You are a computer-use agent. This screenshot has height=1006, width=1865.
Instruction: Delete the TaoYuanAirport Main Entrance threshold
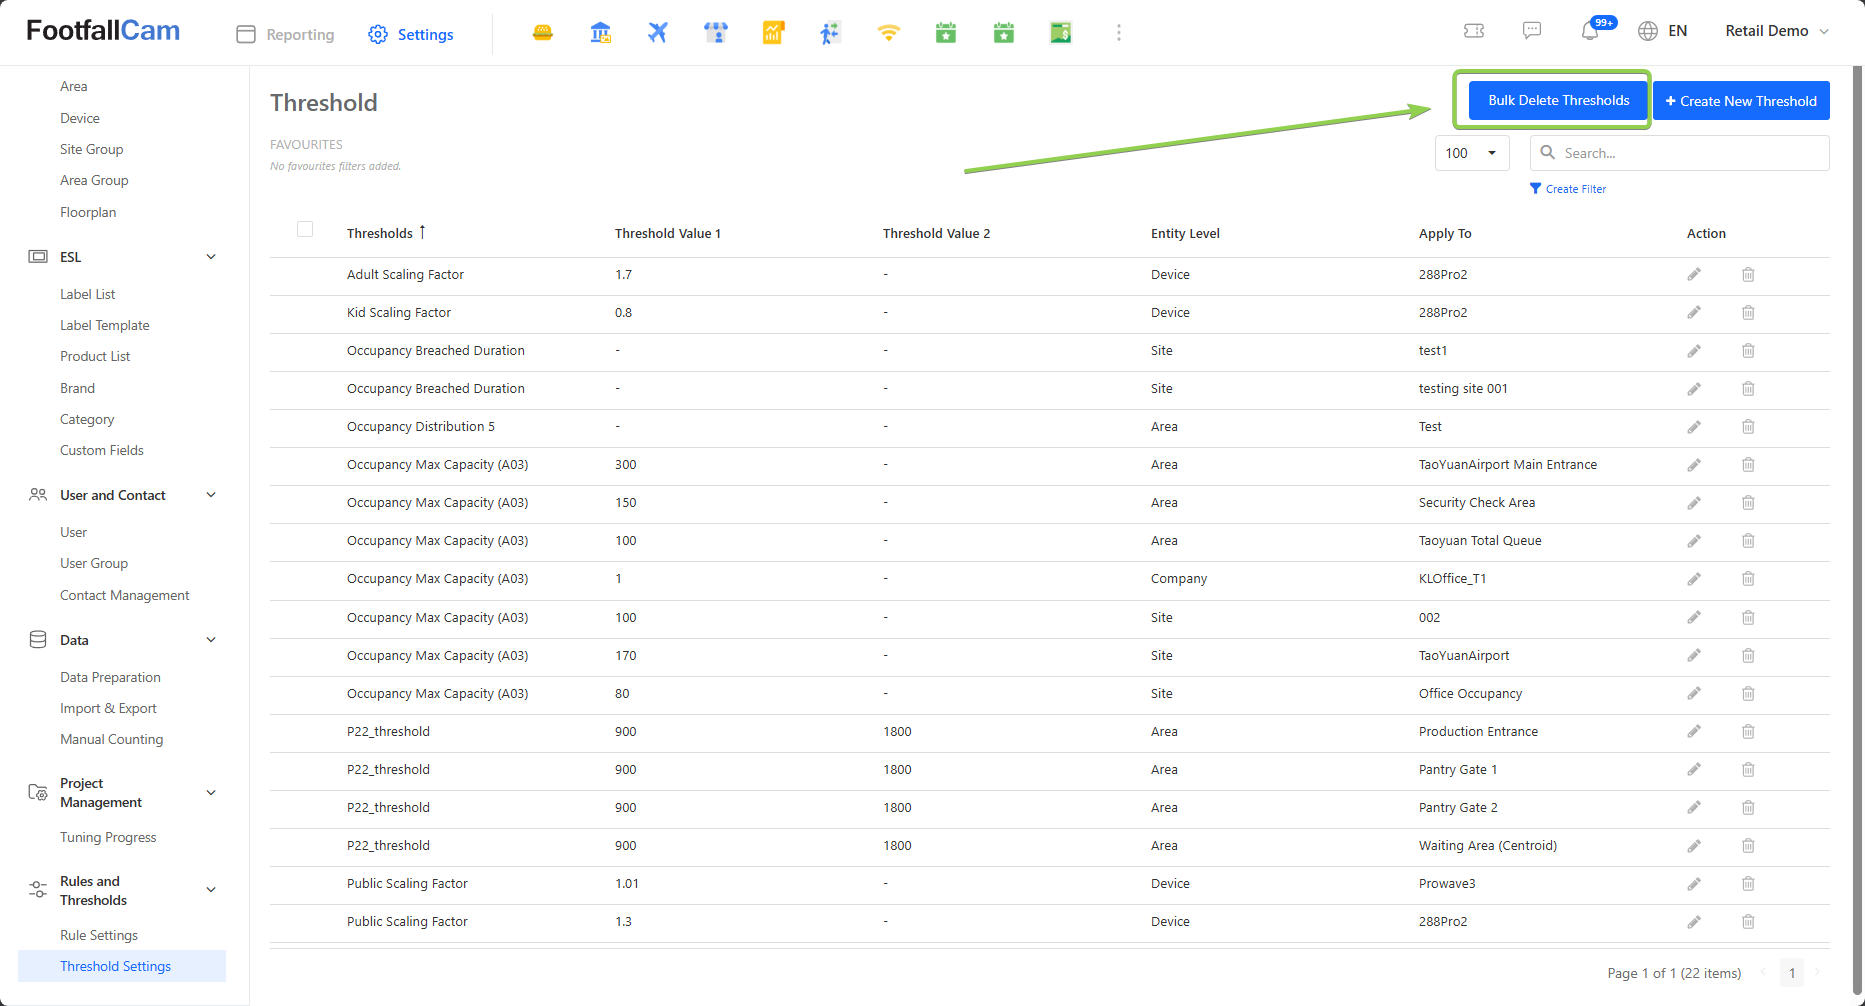pos(1748,465)
